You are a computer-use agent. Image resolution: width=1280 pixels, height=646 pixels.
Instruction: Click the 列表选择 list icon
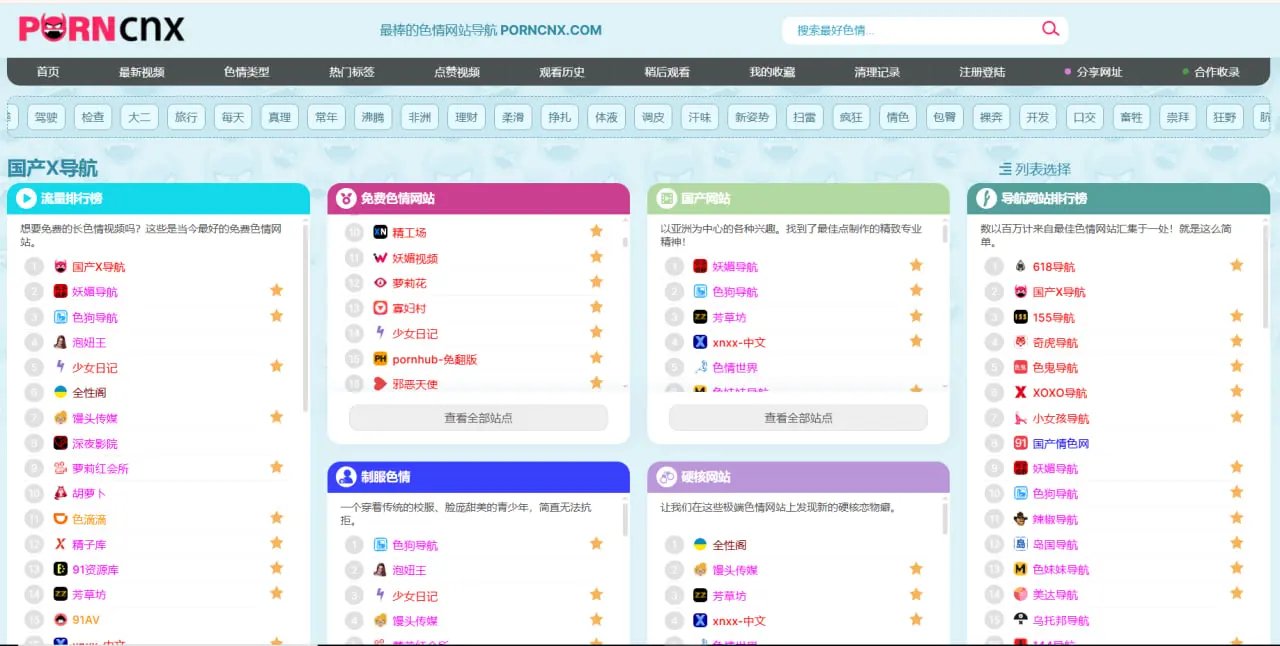1005,170
